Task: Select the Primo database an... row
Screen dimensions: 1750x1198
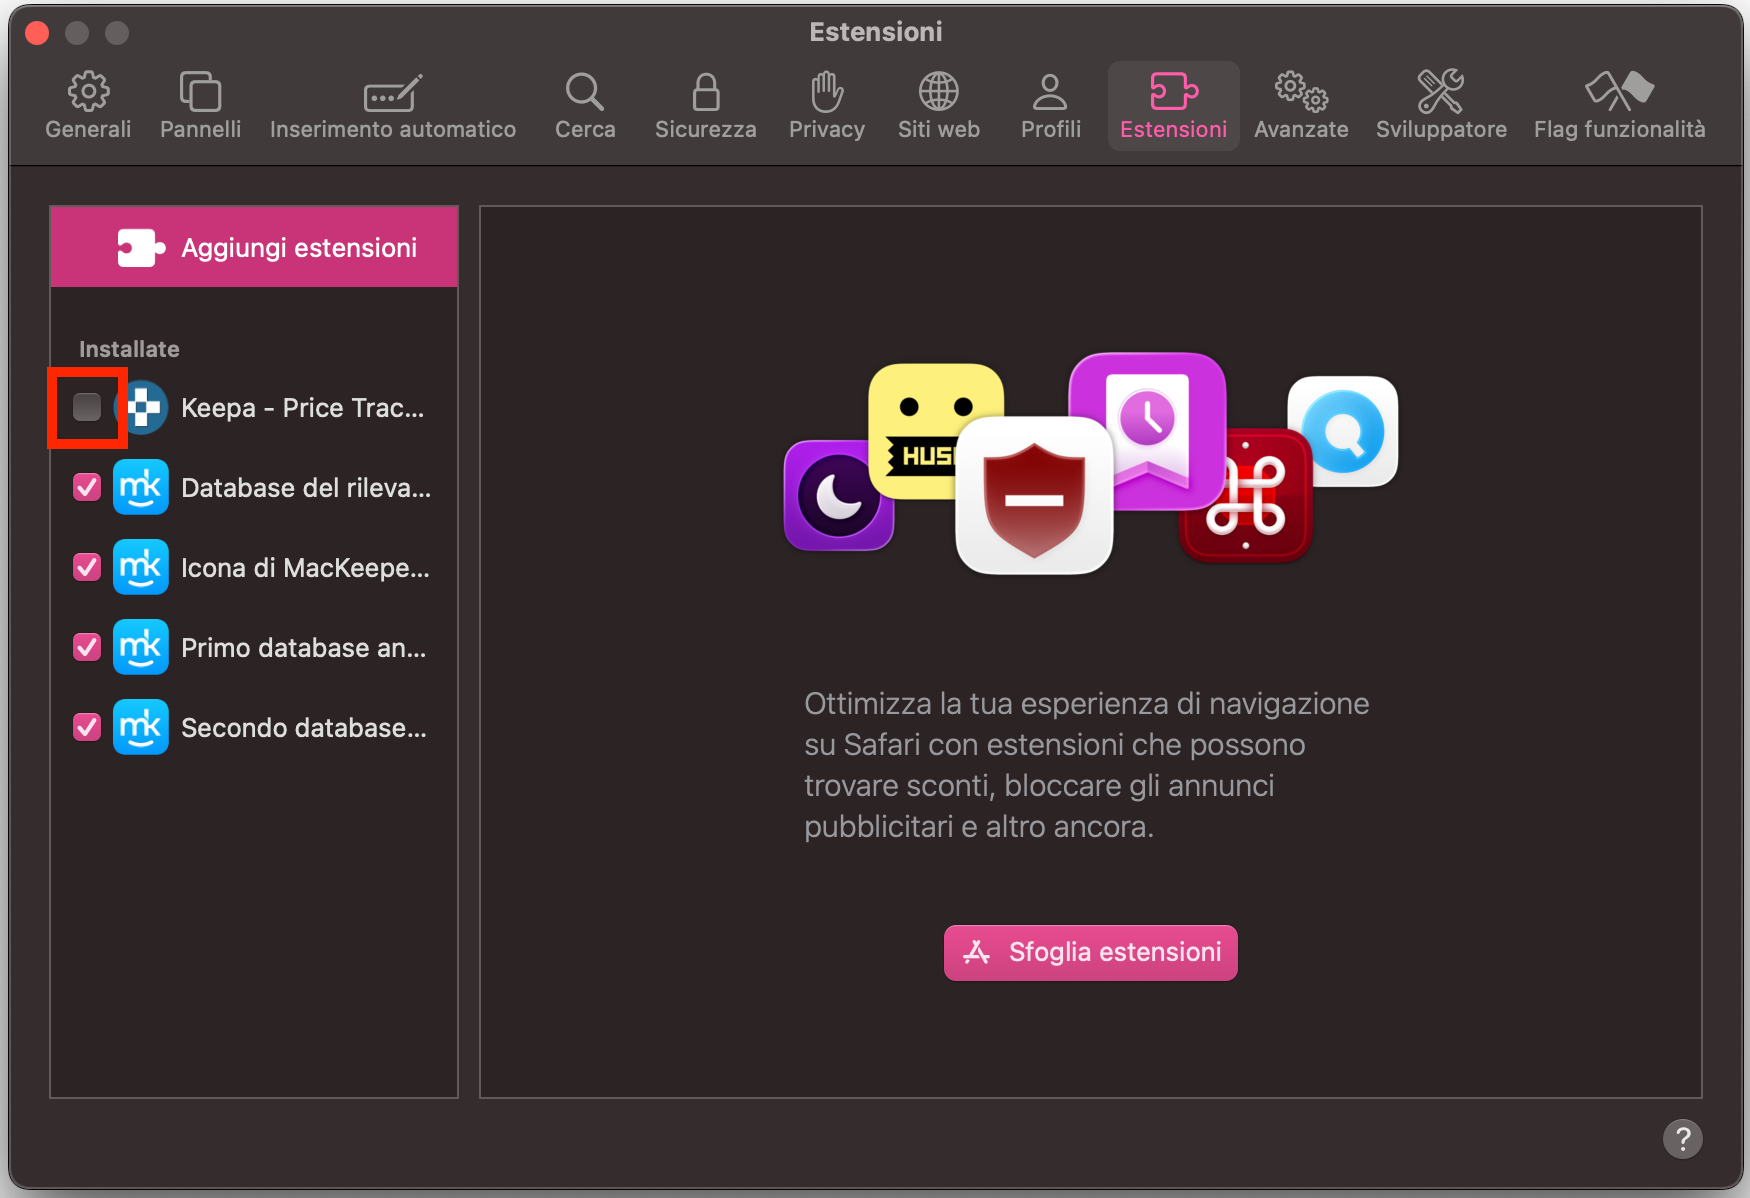Action: point(254,647)
